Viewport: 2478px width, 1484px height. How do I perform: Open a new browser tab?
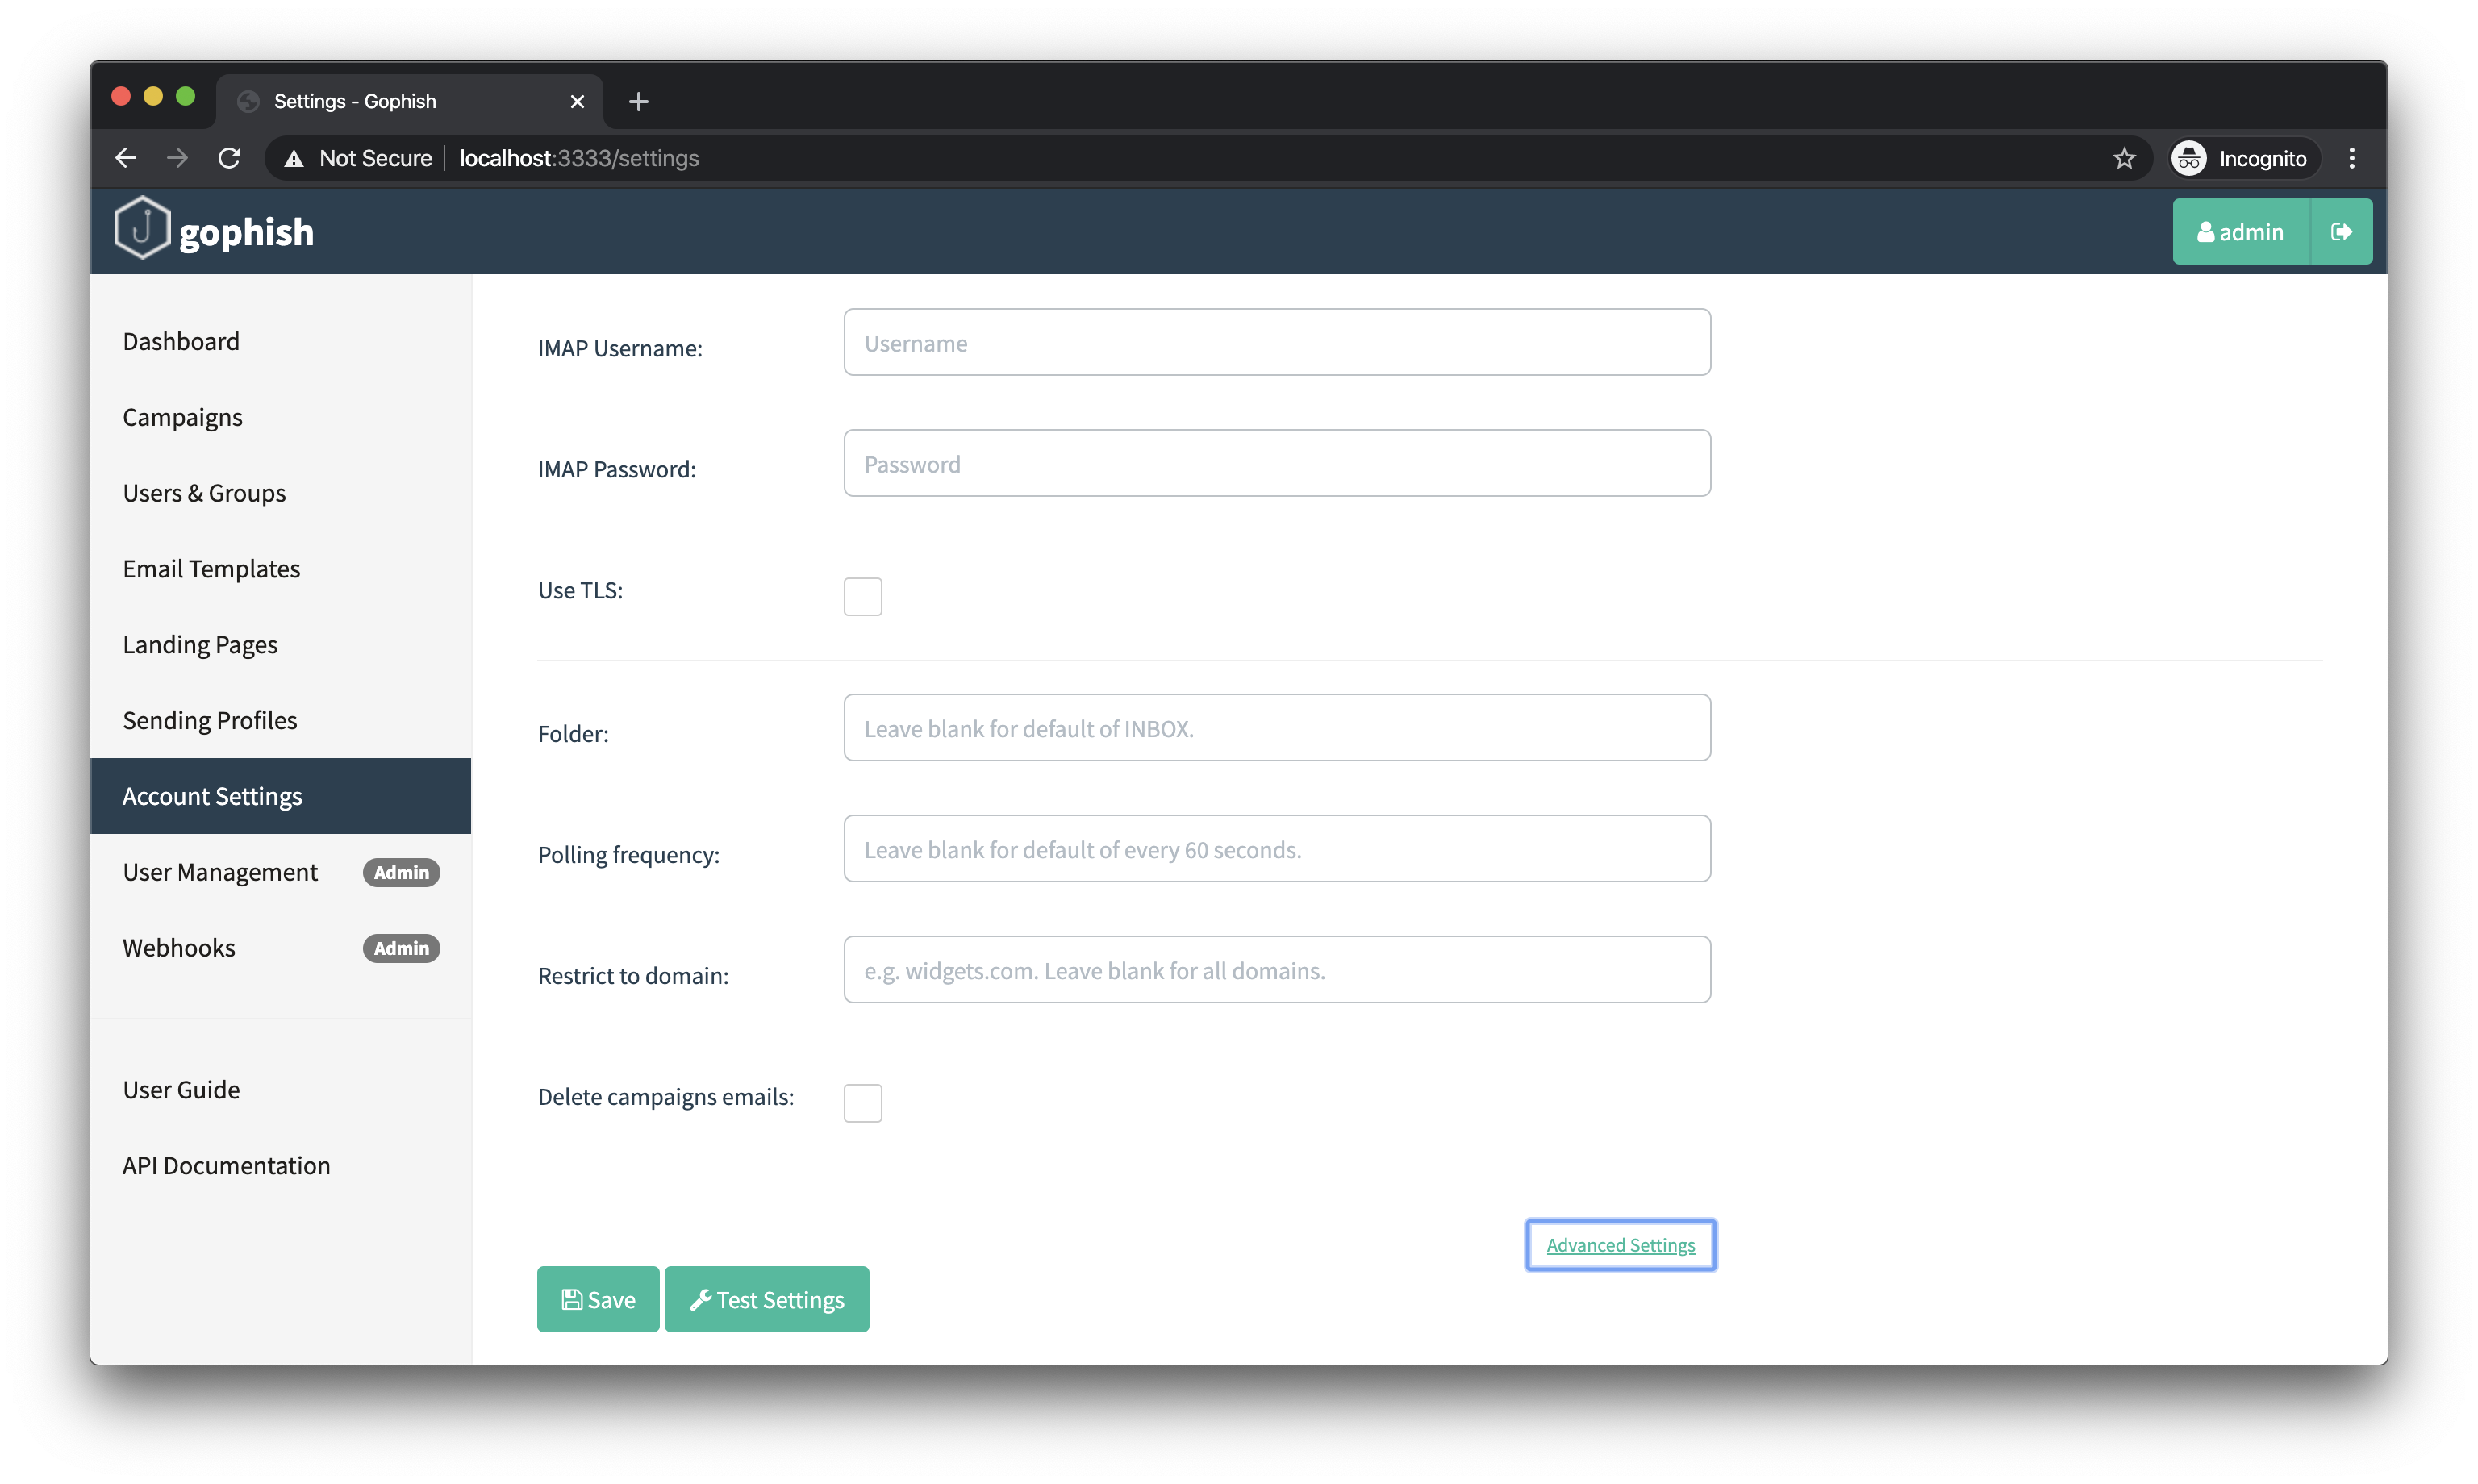pos(639,101)
